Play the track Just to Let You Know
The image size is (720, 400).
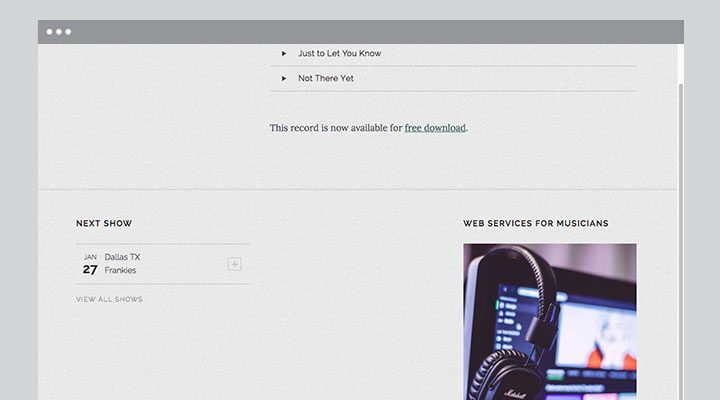[x=284, y=54]
